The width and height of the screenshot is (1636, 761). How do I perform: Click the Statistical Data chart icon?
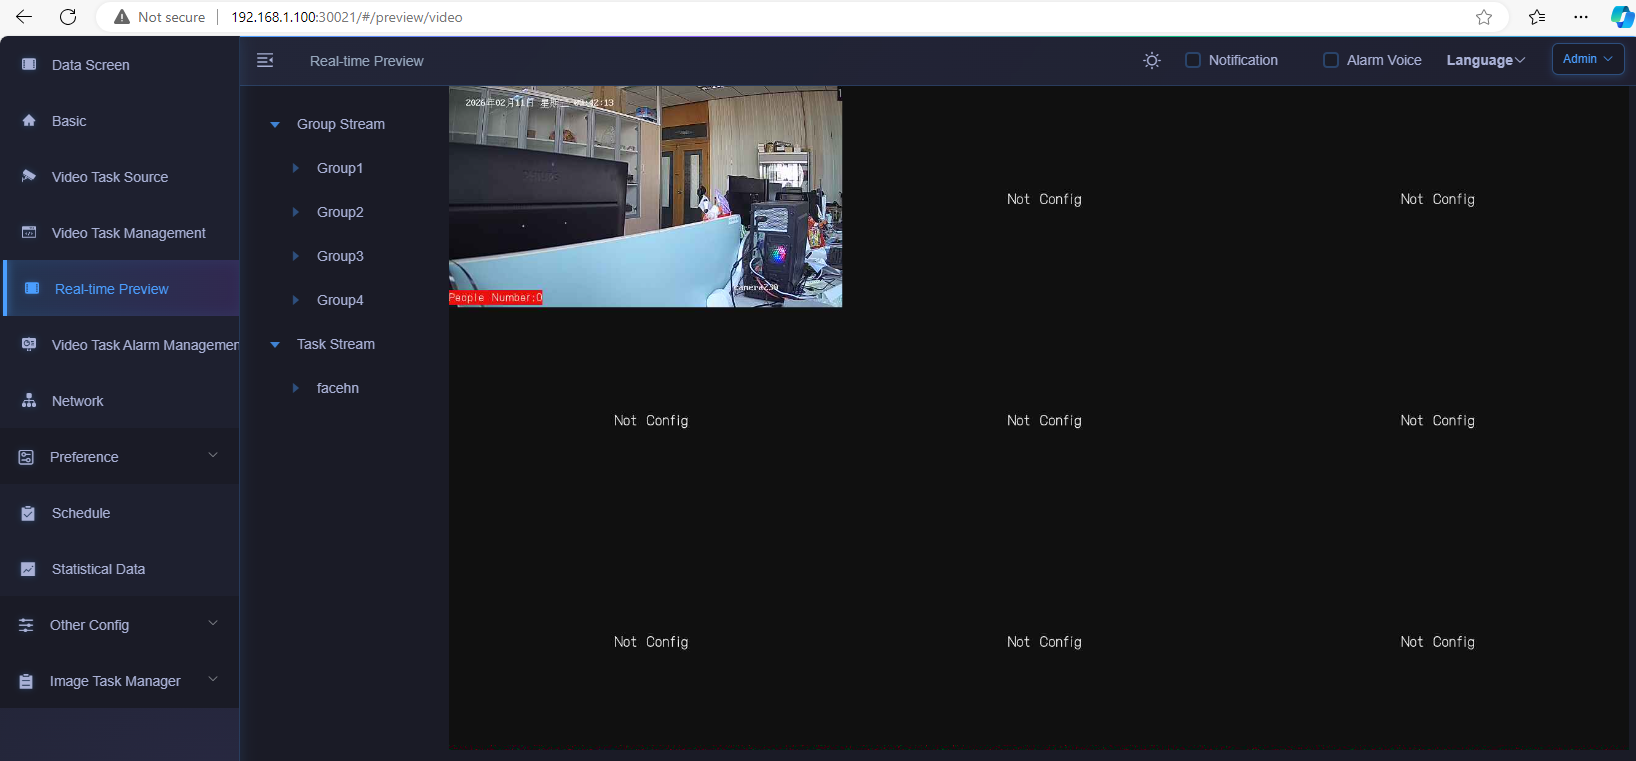[29, 569]
